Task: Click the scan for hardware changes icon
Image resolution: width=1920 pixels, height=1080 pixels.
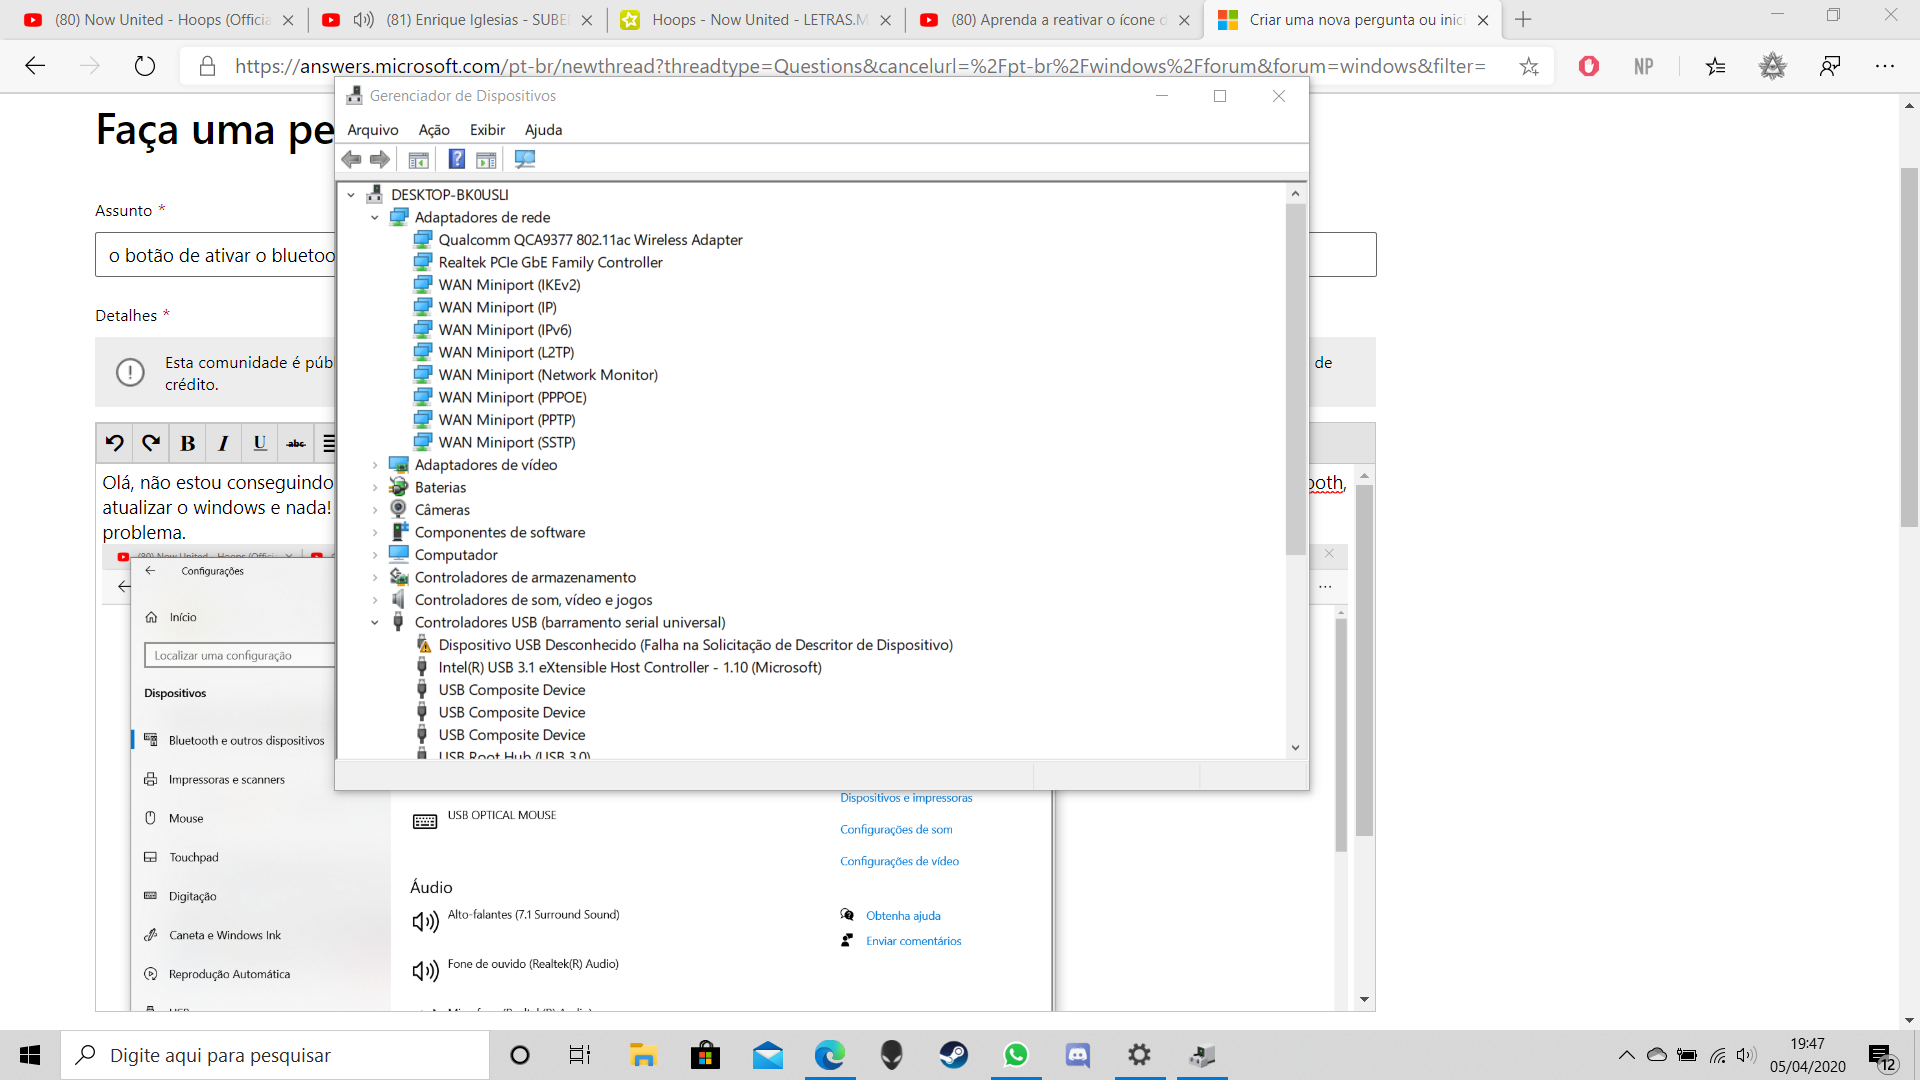Action: click(x=524, y=159)
